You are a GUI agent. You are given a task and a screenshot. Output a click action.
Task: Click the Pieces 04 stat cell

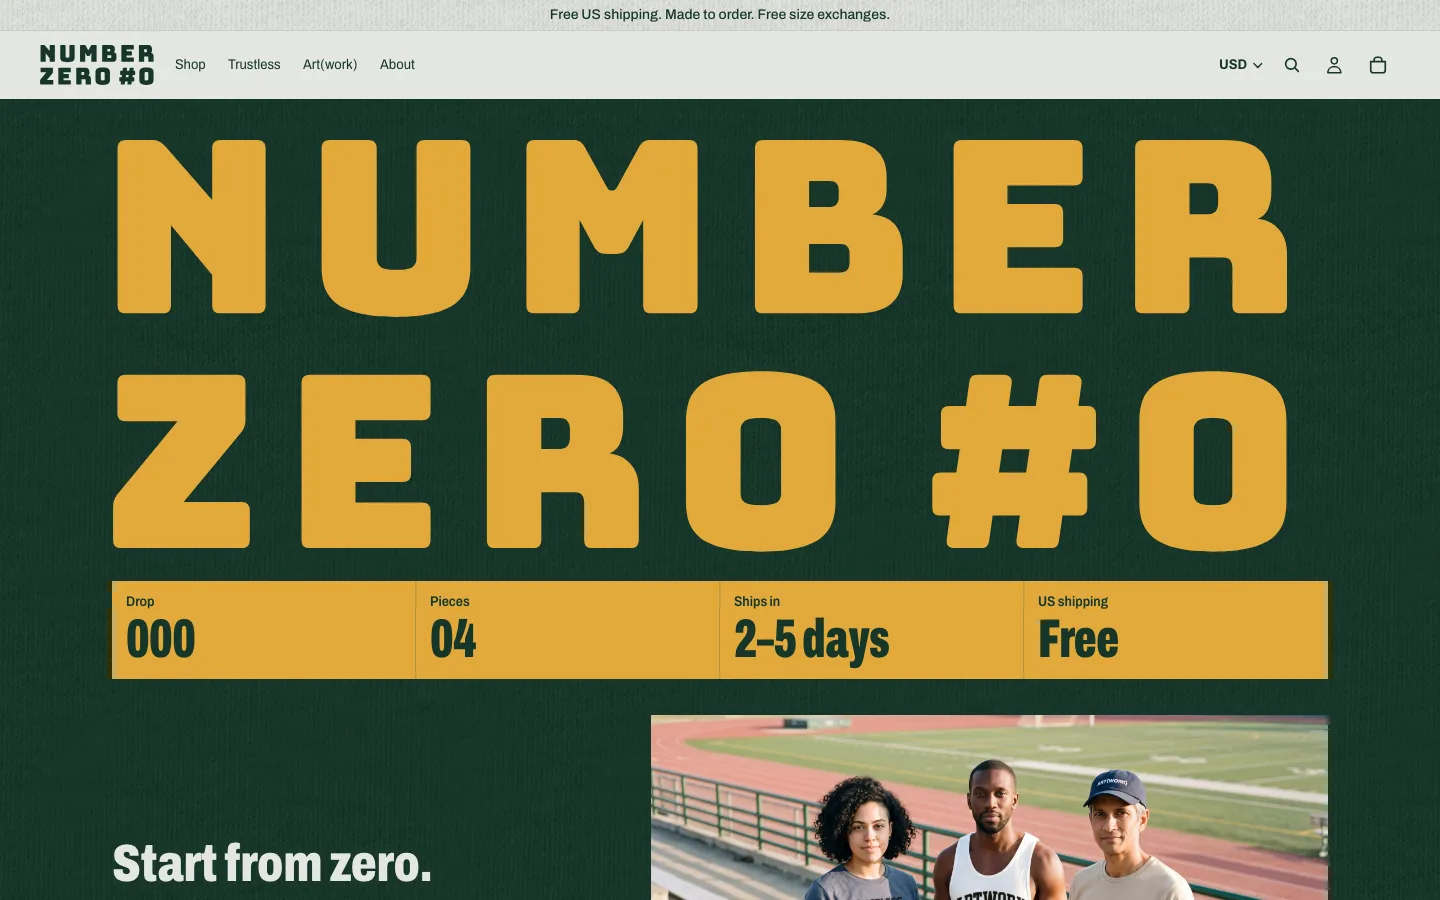pos(568,630)
